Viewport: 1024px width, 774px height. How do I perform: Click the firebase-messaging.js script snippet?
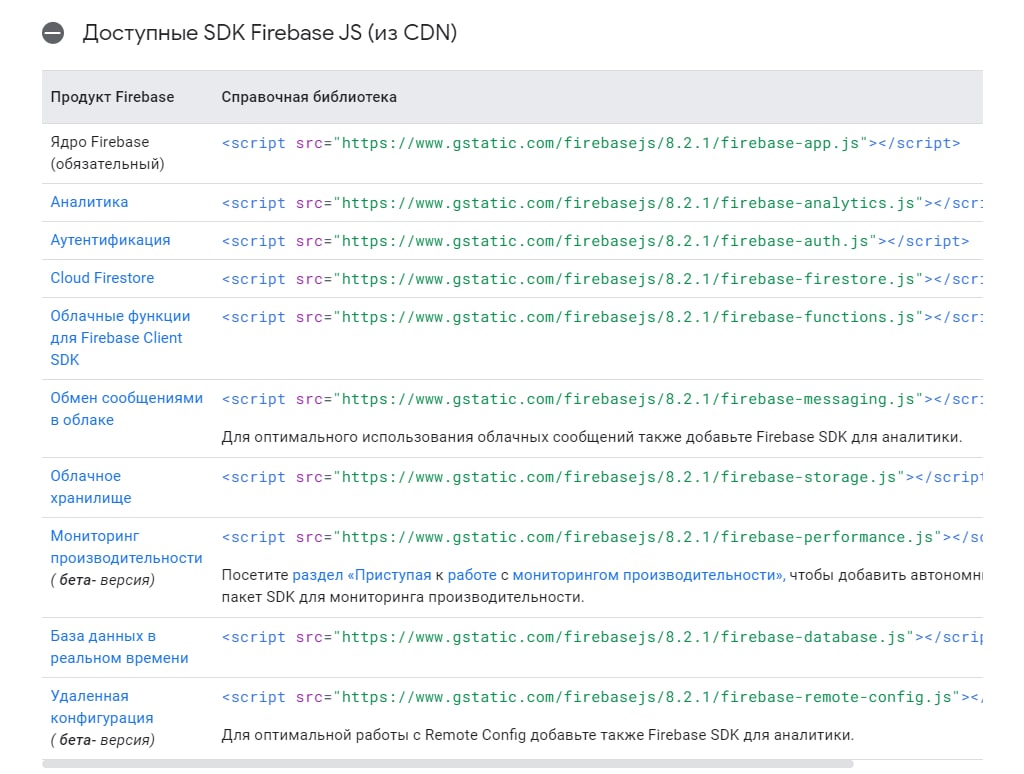[x=601, y=399]
